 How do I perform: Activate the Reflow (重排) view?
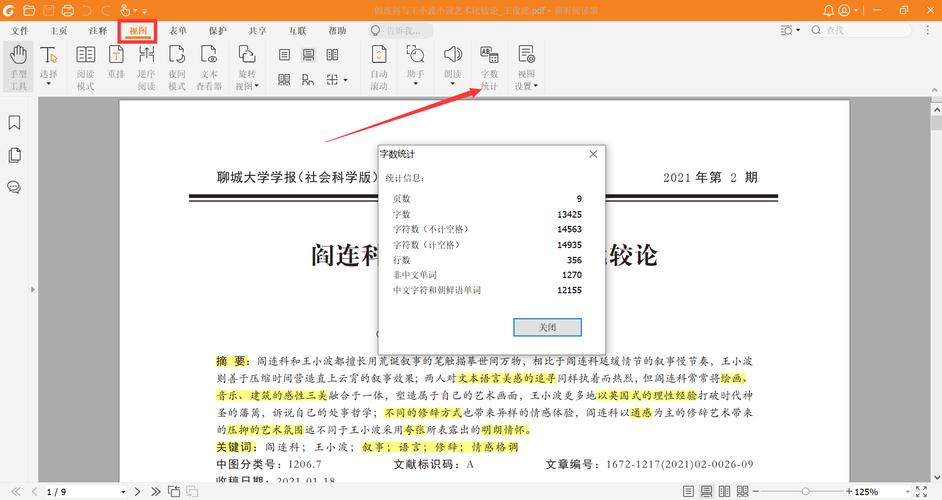(x=116, y=61)
